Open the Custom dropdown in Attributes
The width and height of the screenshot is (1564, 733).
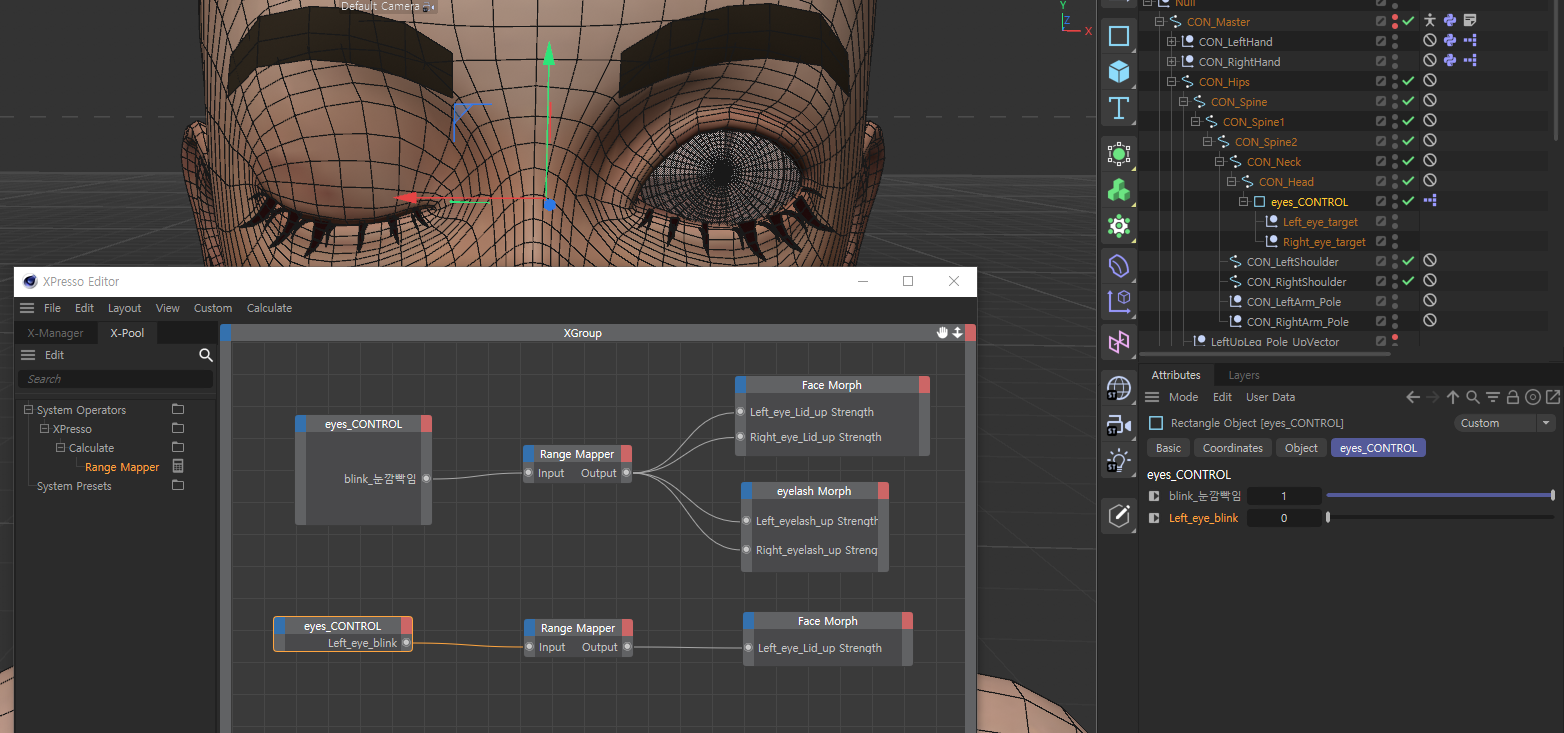1504,423
